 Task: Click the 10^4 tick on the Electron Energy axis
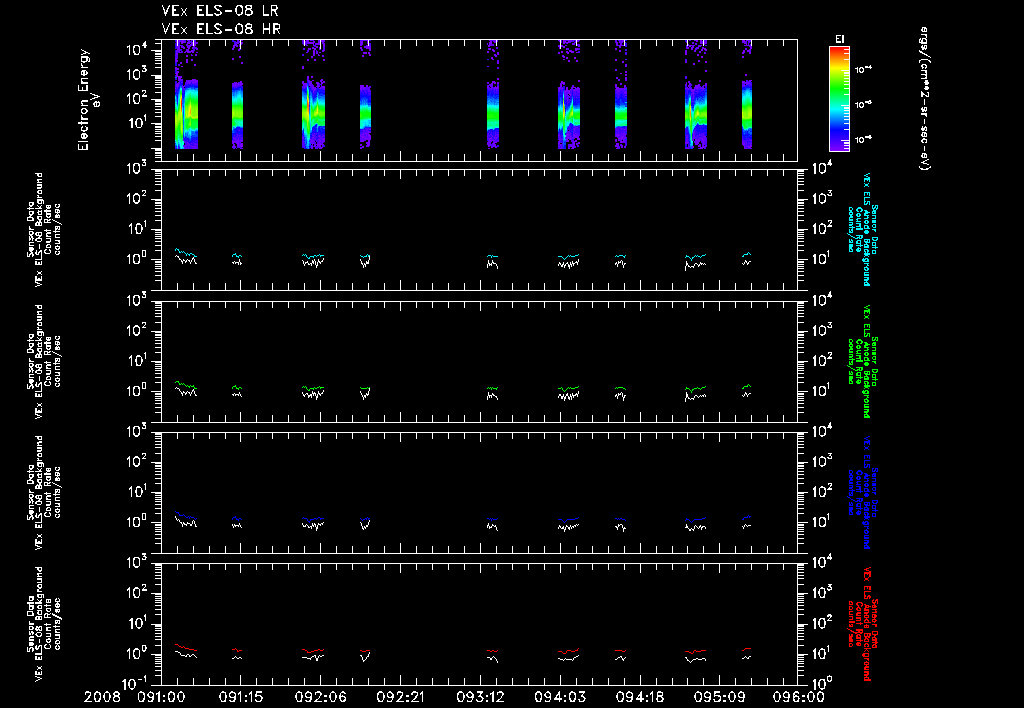(x=139, y=50)
